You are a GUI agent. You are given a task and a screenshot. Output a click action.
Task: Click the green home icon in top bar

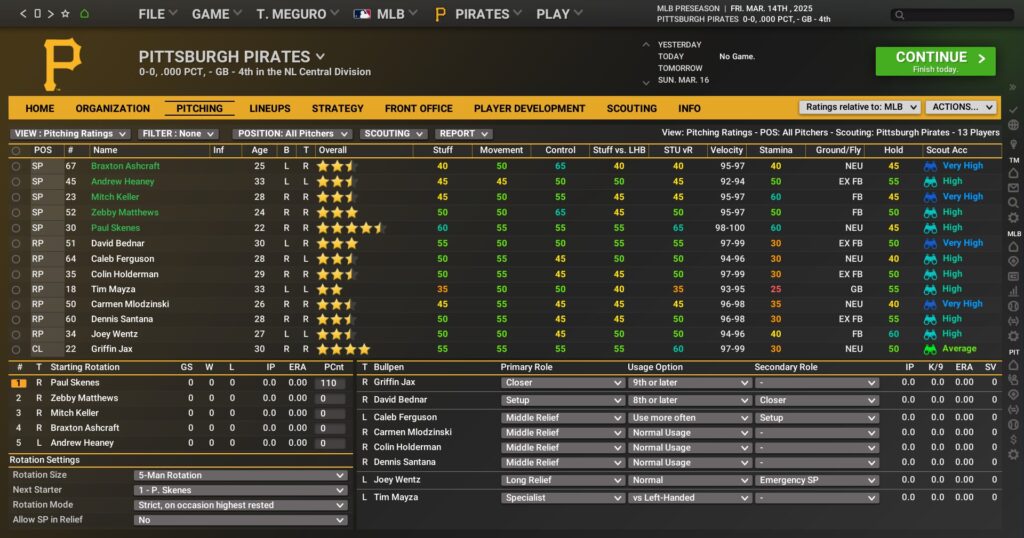tap(84, 14)
